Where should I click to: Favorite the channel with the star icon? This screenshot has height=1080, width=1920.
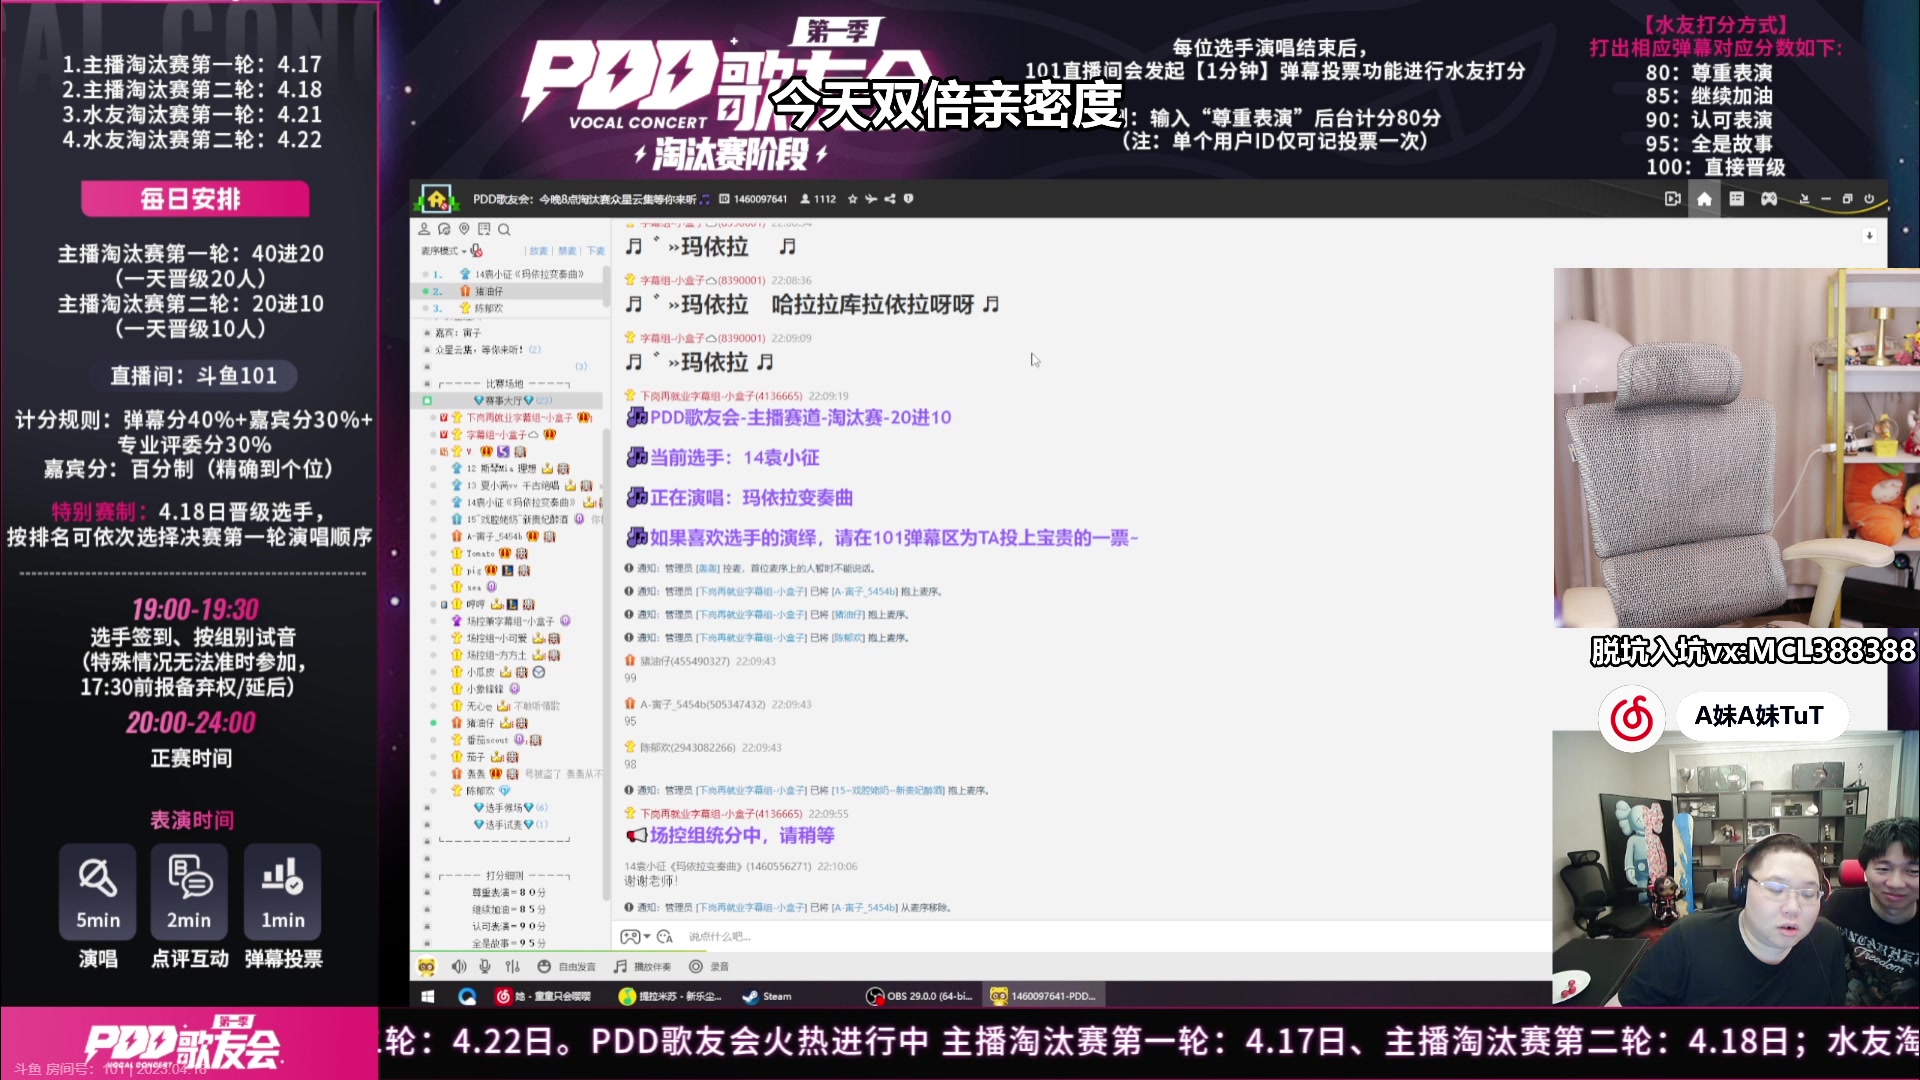(x=852, y=199)
